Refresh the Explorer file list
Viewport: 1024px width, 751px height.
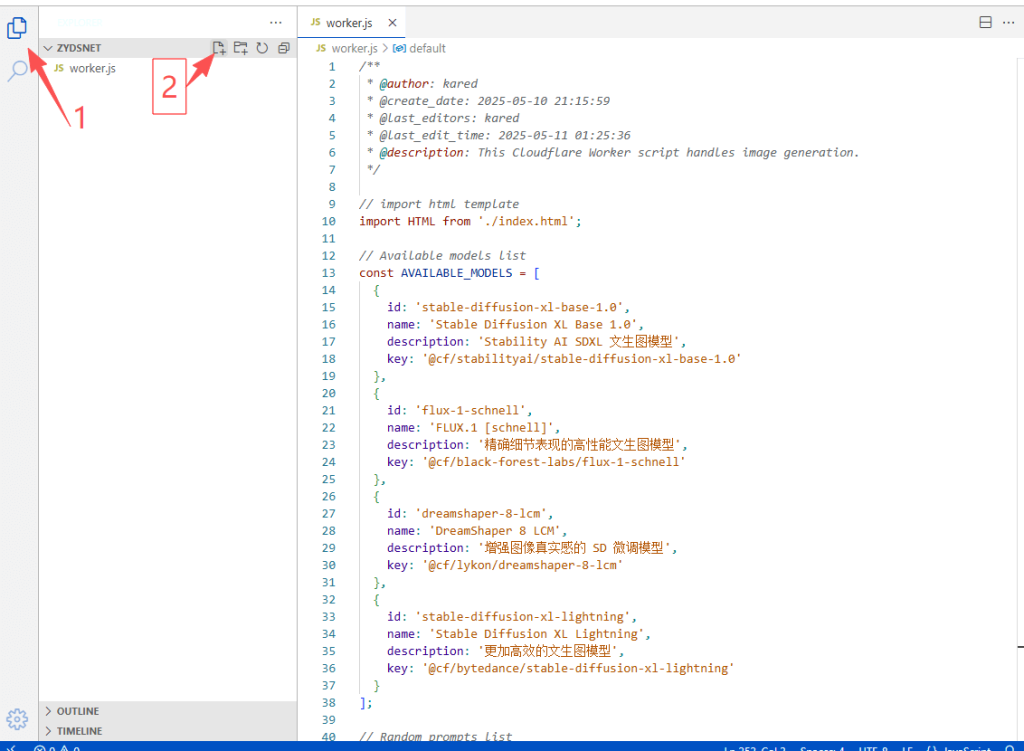(262, 48)
